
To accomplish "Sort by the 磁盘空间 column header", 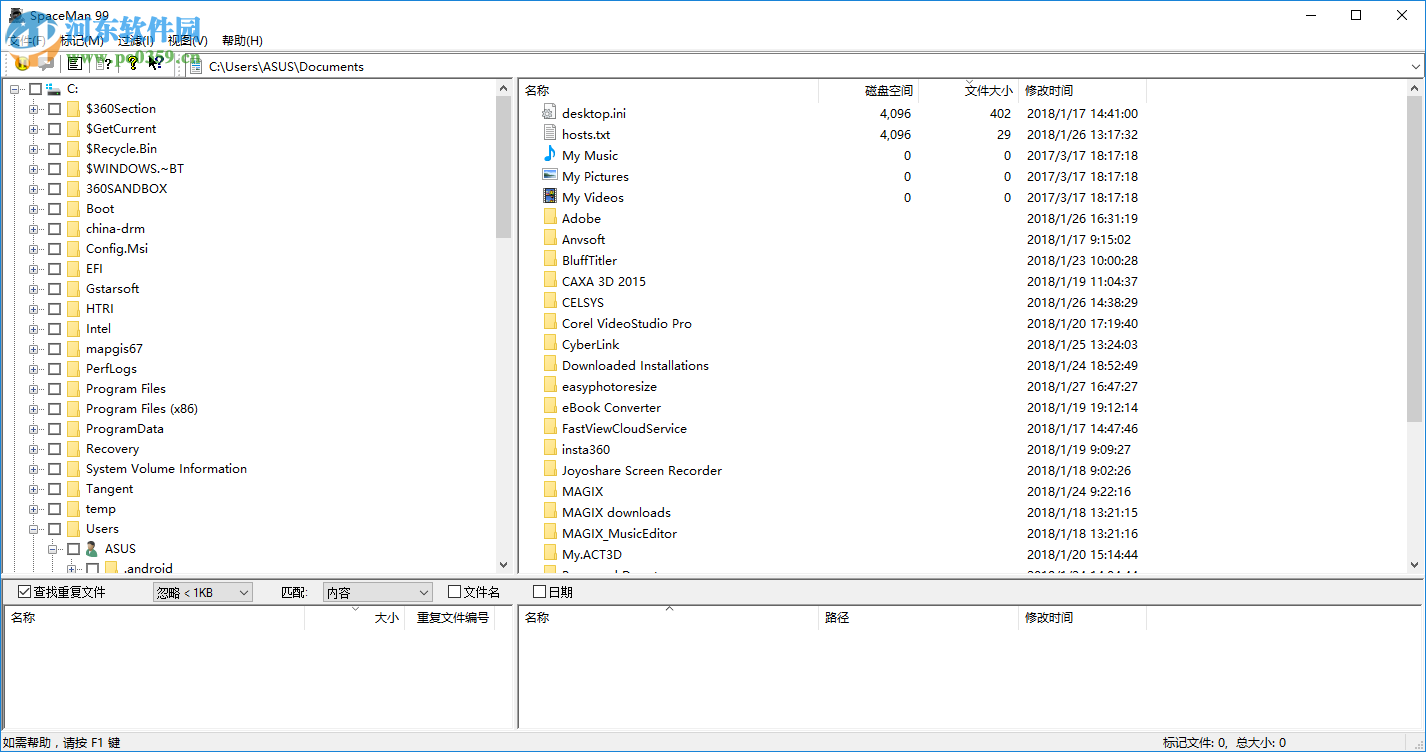I will pos(888,91).
